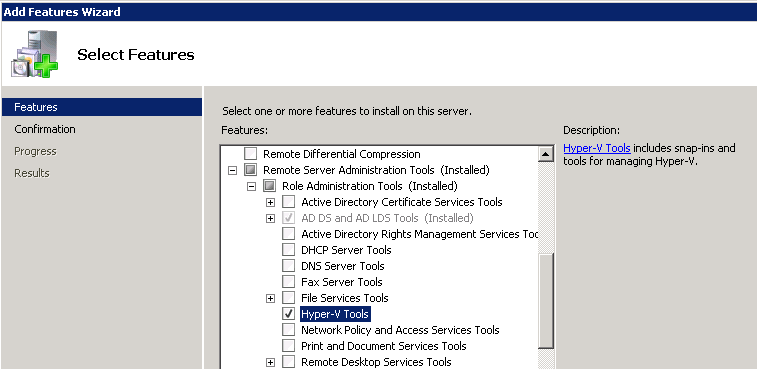Toggle Role Administration Tools checkbox
This screenshot has height=369, width=757.
269,186
